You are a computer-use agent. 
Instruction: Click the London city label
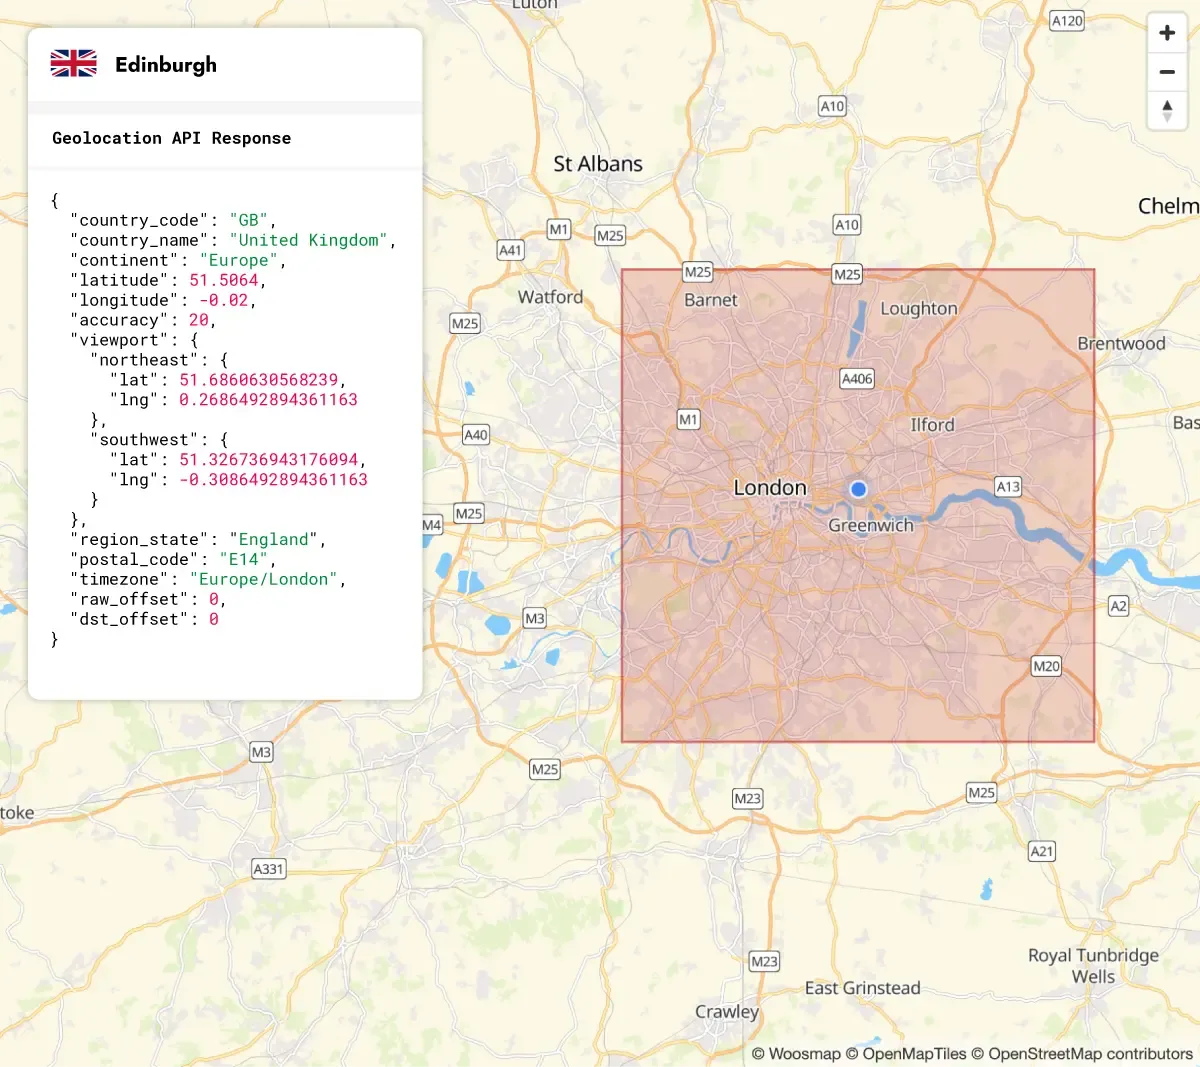coord(770,488)
